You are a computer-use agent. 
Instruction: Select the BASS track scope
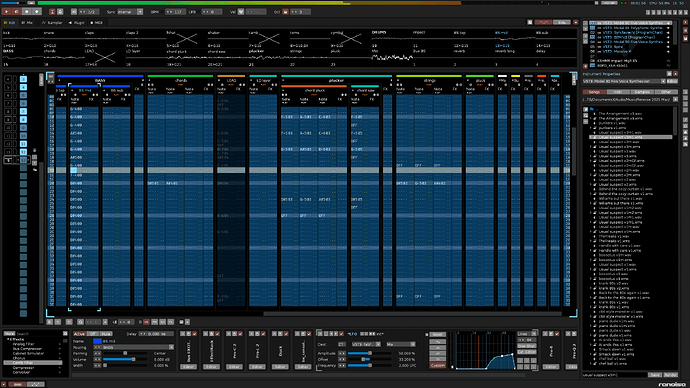pyautogui.click(x=22, y=58)
